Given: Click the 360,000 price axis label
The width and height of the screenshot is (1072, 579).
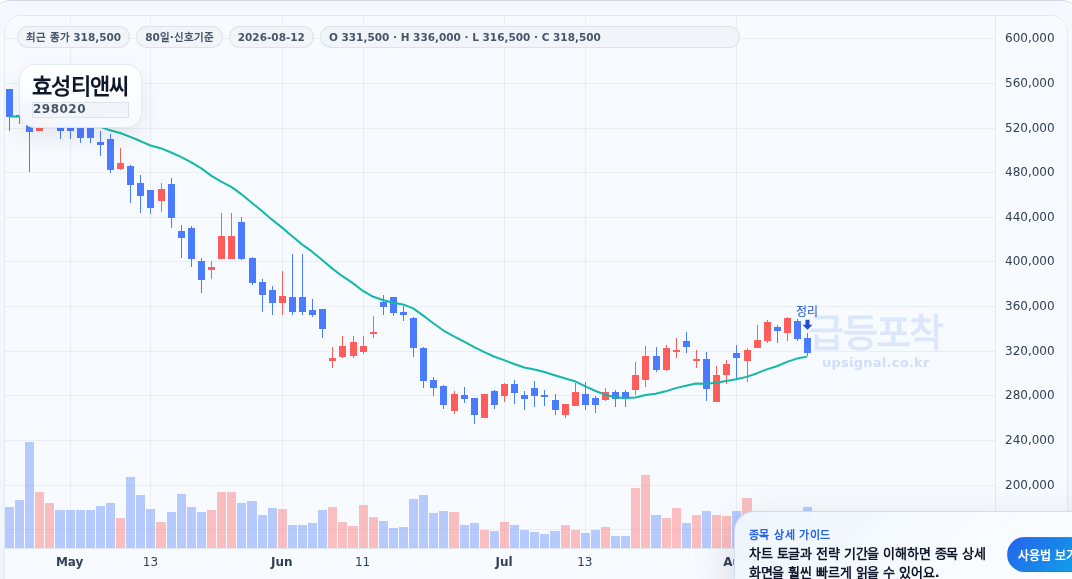Looking at the screenshot, I should [1029, 306].
